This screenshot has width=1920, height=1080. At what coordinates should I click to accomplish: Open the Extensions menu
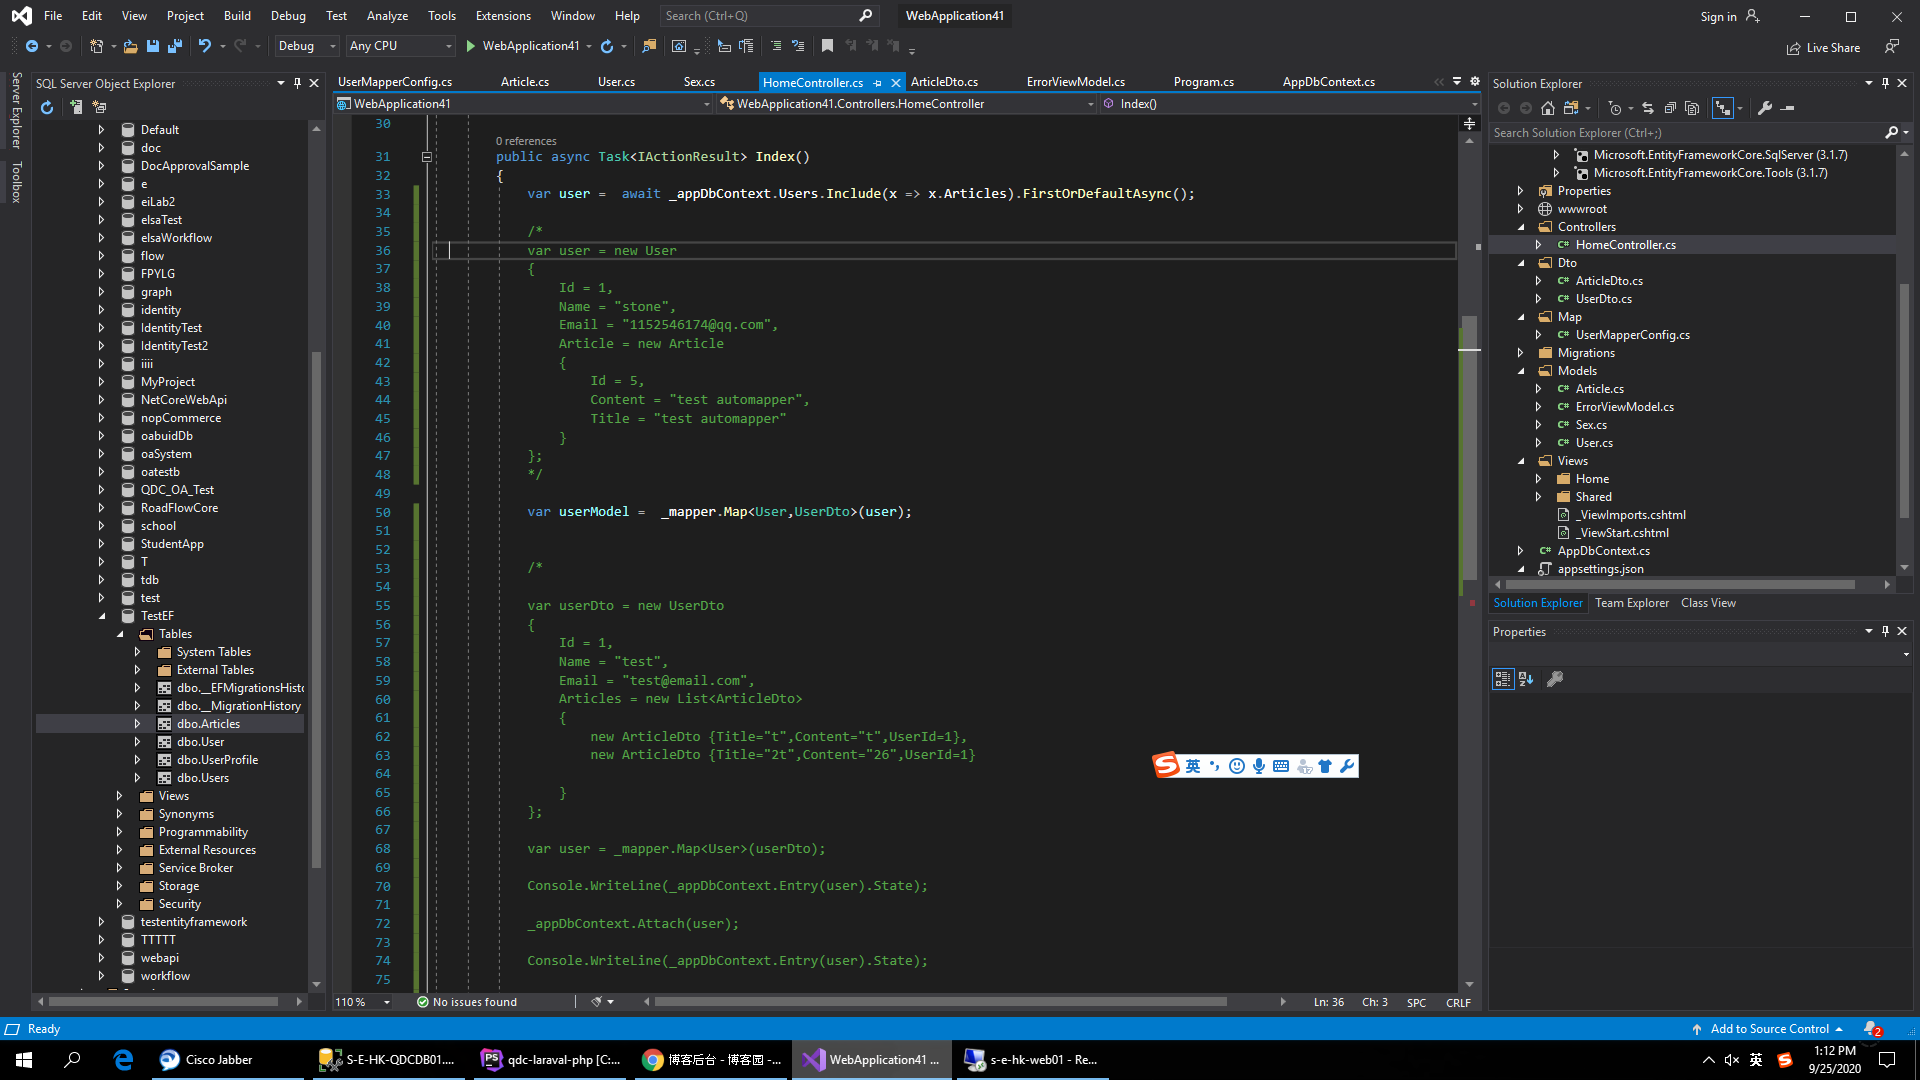502,15
